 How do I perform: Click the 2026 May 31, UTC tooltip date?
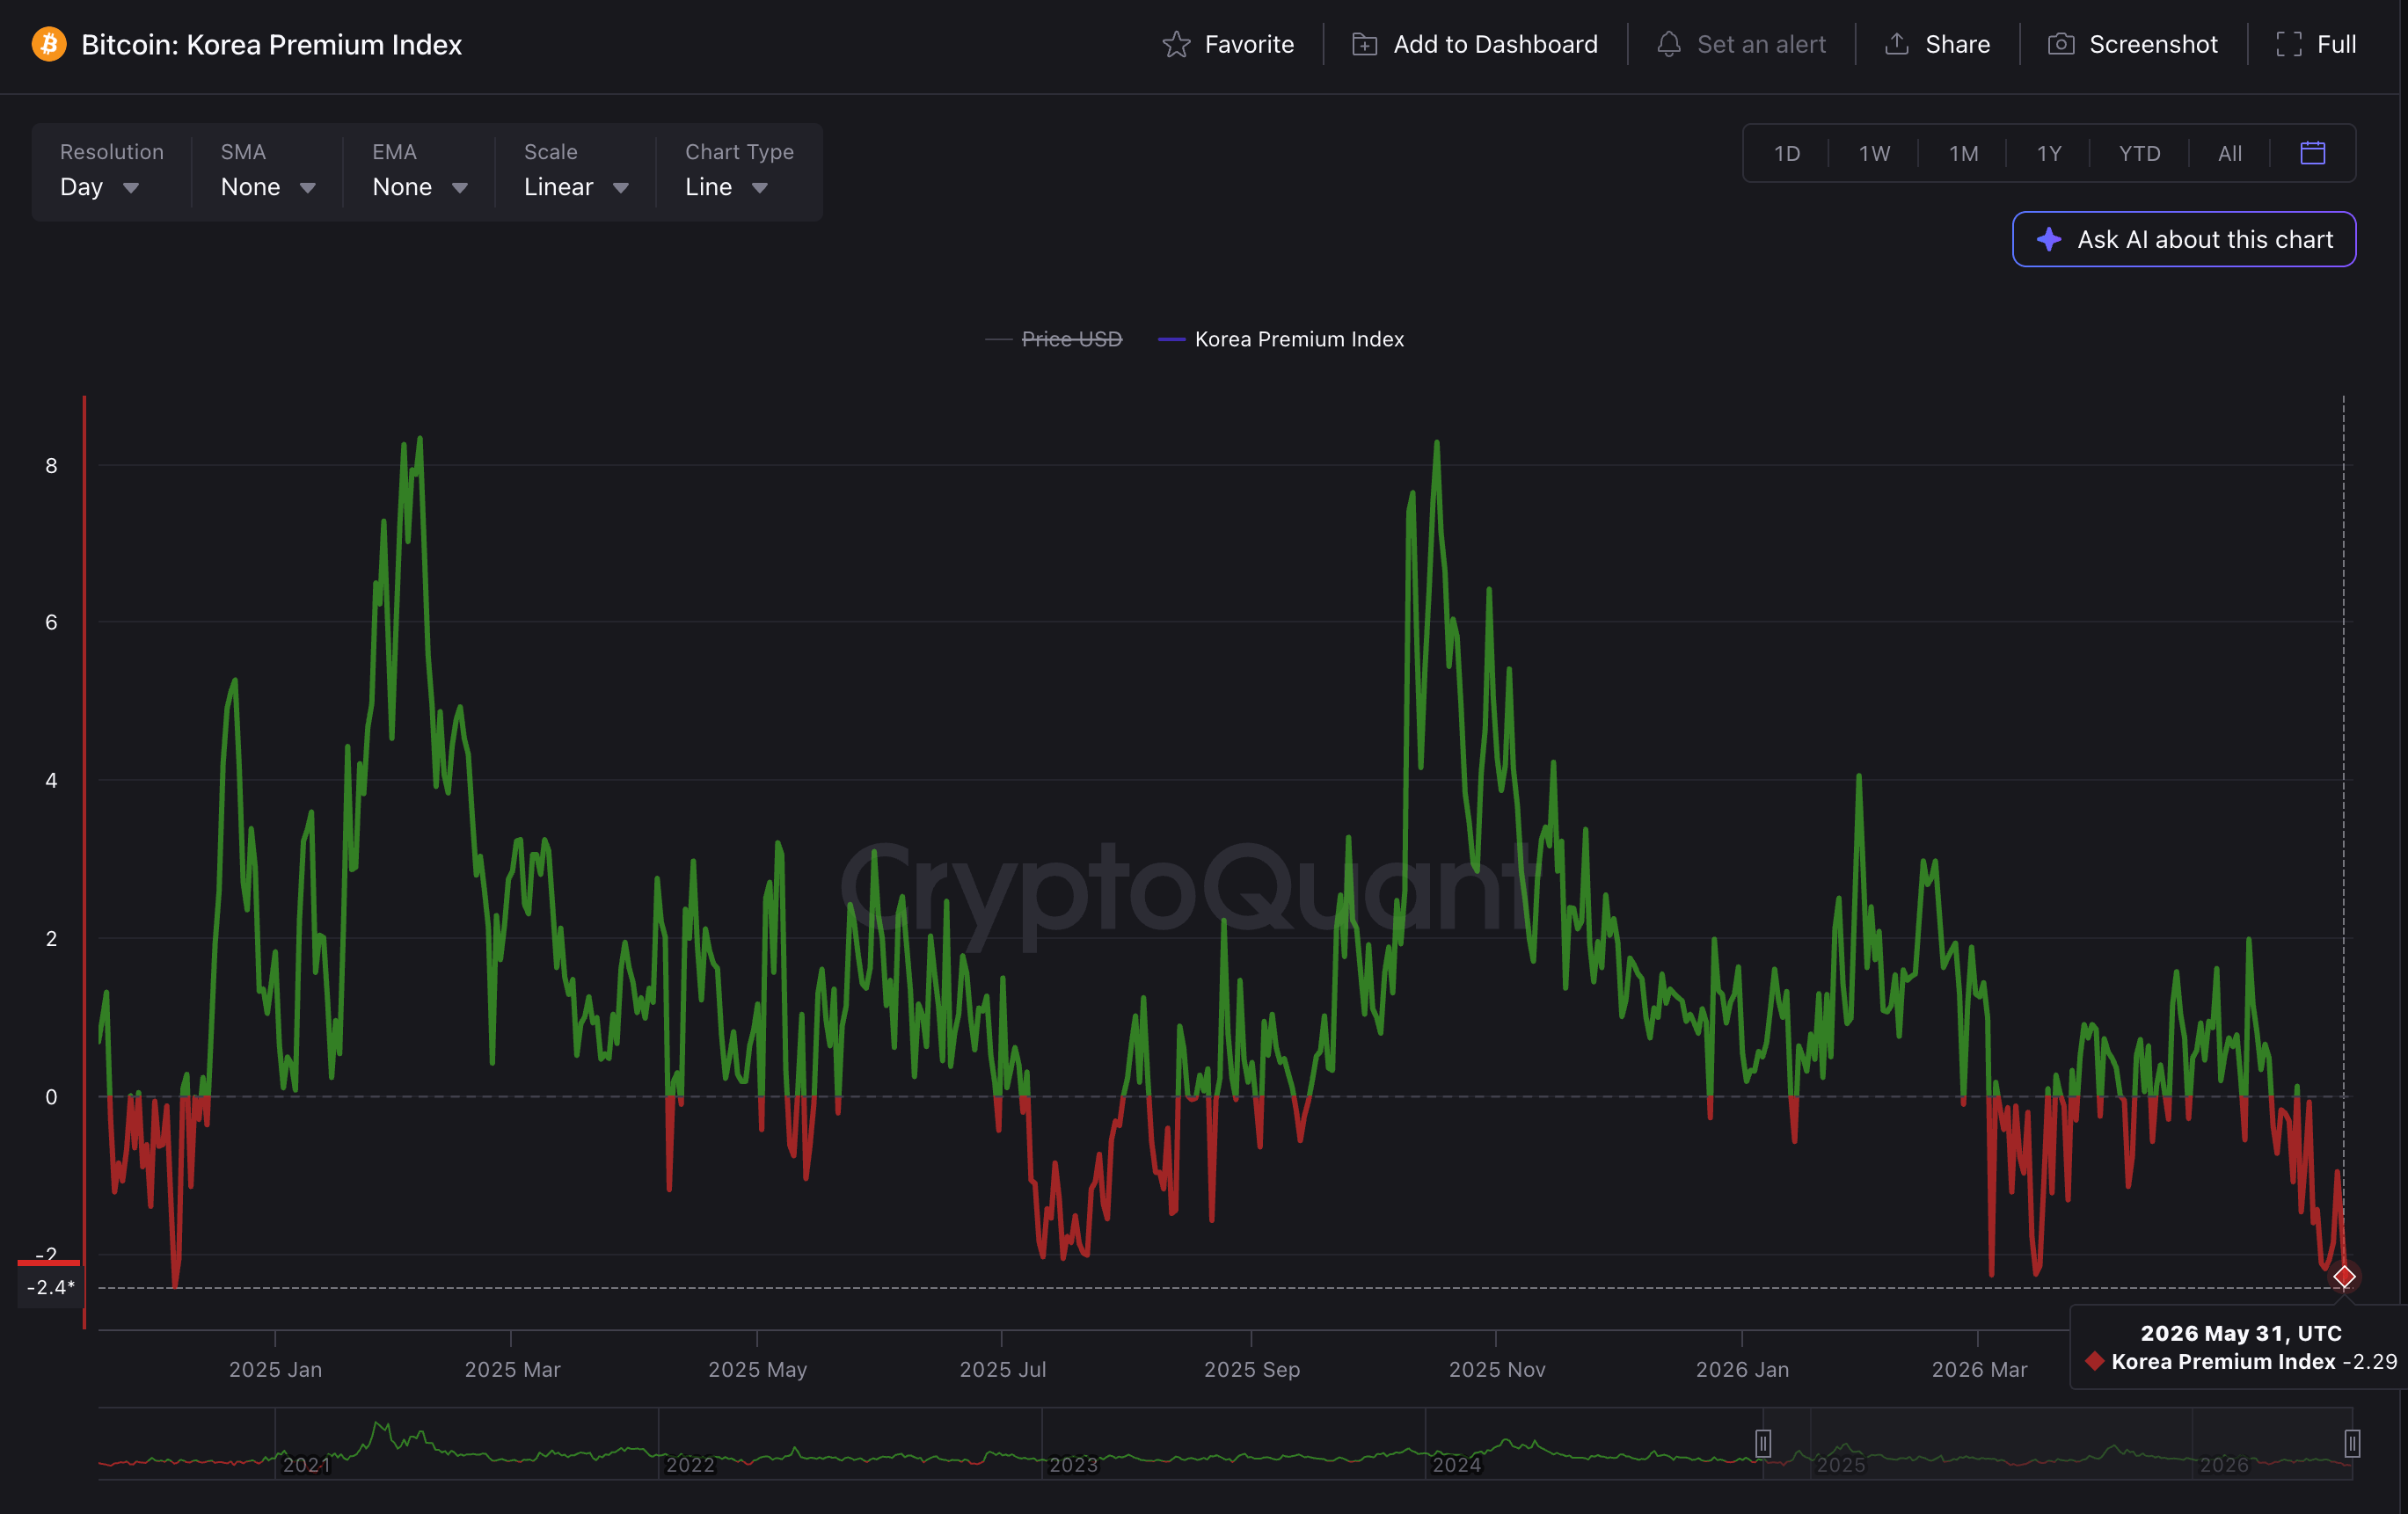click(2240, 1333)
